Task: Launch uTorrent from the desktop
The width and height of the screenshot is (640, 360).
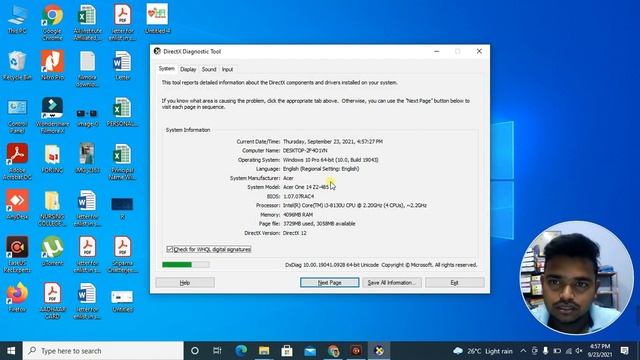Action: coord(52,251)
